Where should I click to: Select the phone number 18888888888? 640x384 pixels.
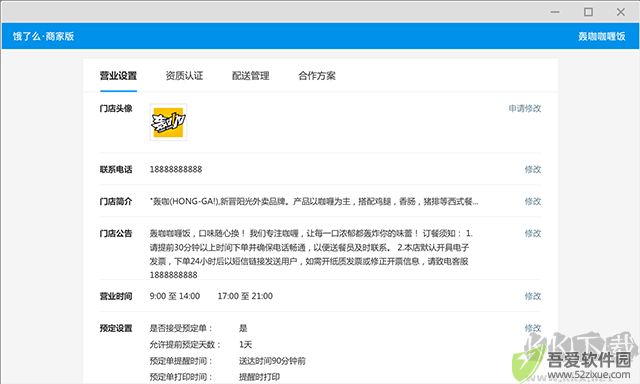pyautogui.click(x=176, y=169)
